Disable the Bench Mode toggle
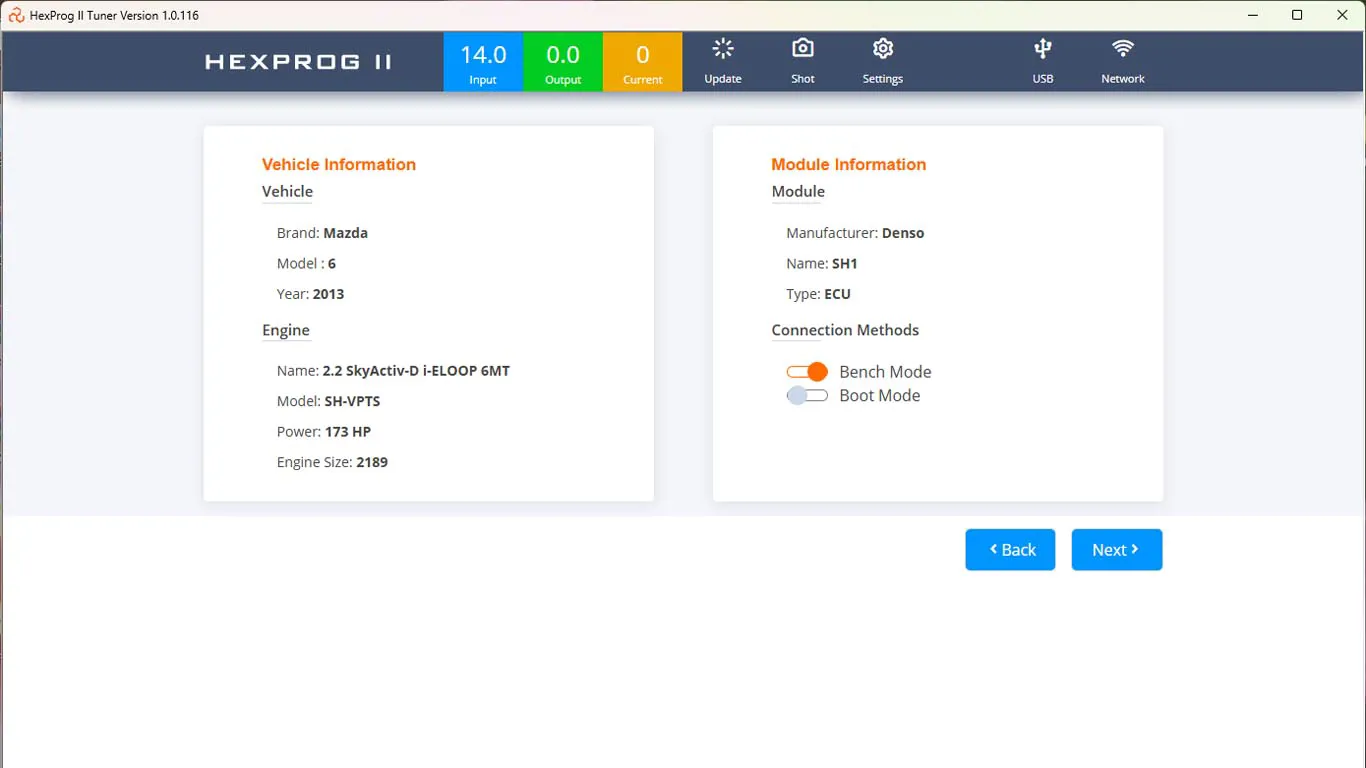This screenshot has height=768, width=1366. 807,372
